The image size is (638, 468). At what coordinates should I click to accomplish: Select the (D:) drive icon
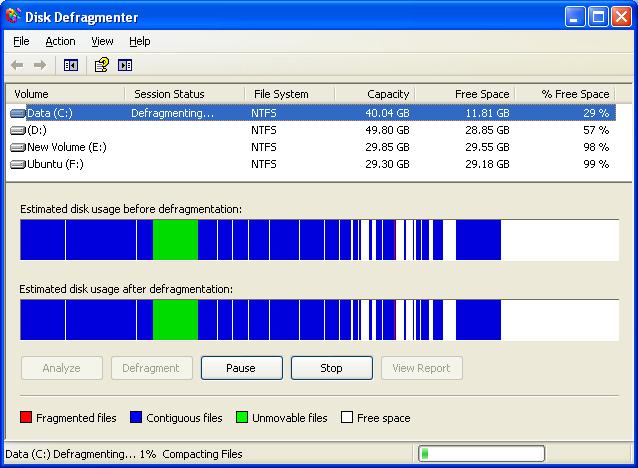[x=17, y=130]
